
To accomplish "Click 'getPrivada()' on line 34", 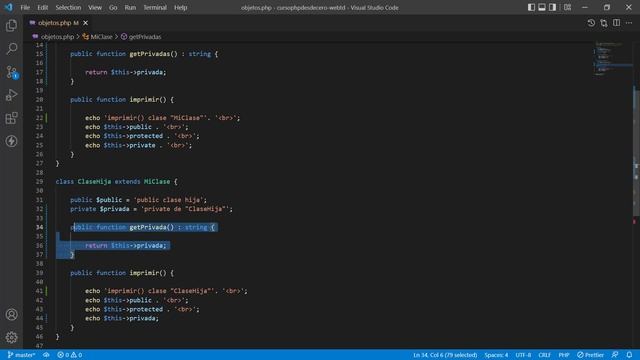I will [152, 227].
